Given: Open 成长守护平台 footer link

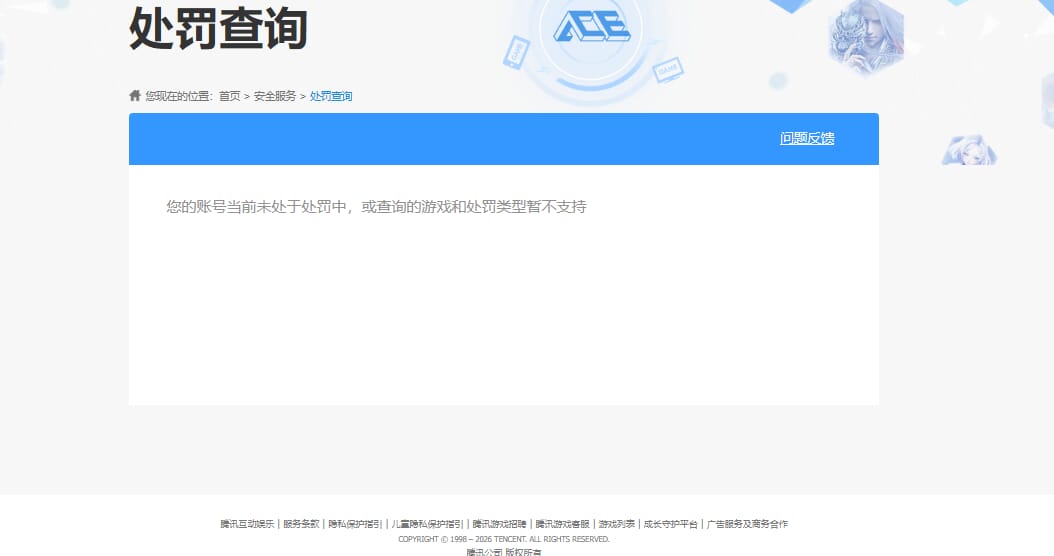Looking at the screenshot, I should 670,524.
